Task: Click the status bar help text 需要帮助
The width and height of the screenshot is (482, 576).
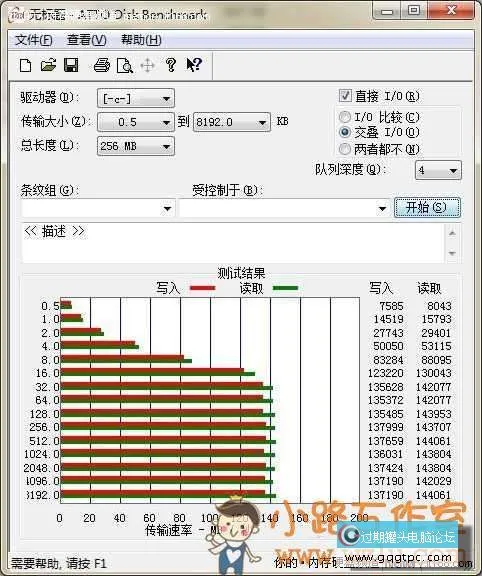Action: click(59, 563)
